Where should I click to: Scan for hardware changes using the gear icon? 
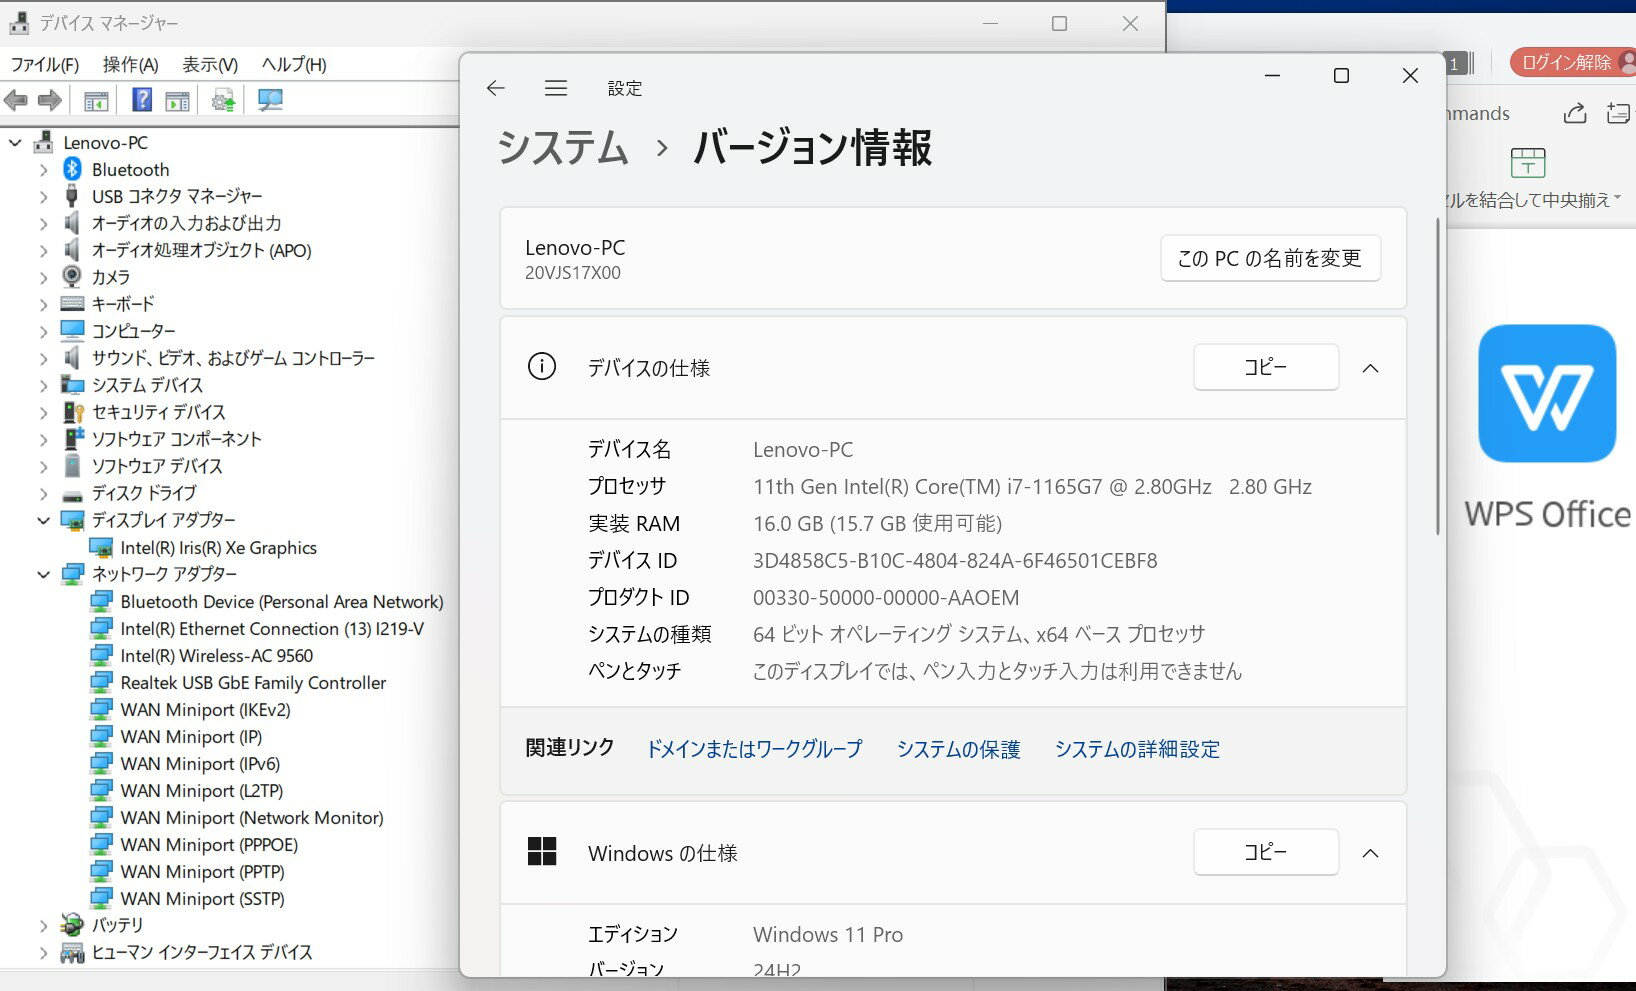click(x=222, y=100)
